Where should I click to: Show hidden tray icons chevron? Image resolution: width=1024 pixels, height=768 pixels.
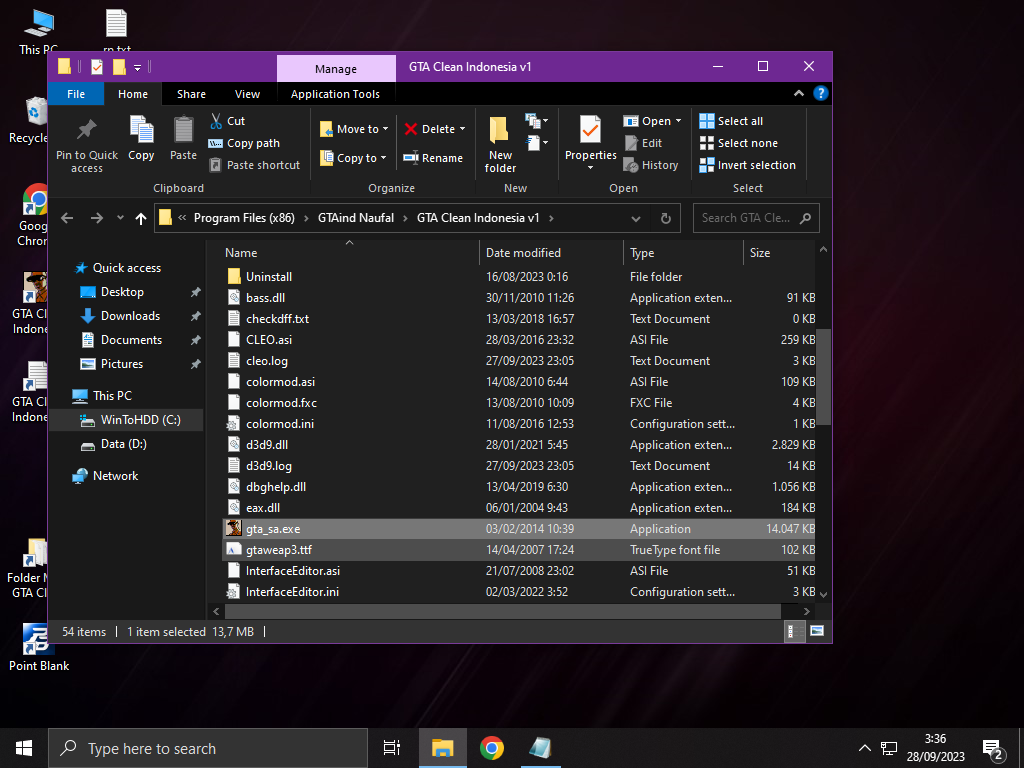864,748
